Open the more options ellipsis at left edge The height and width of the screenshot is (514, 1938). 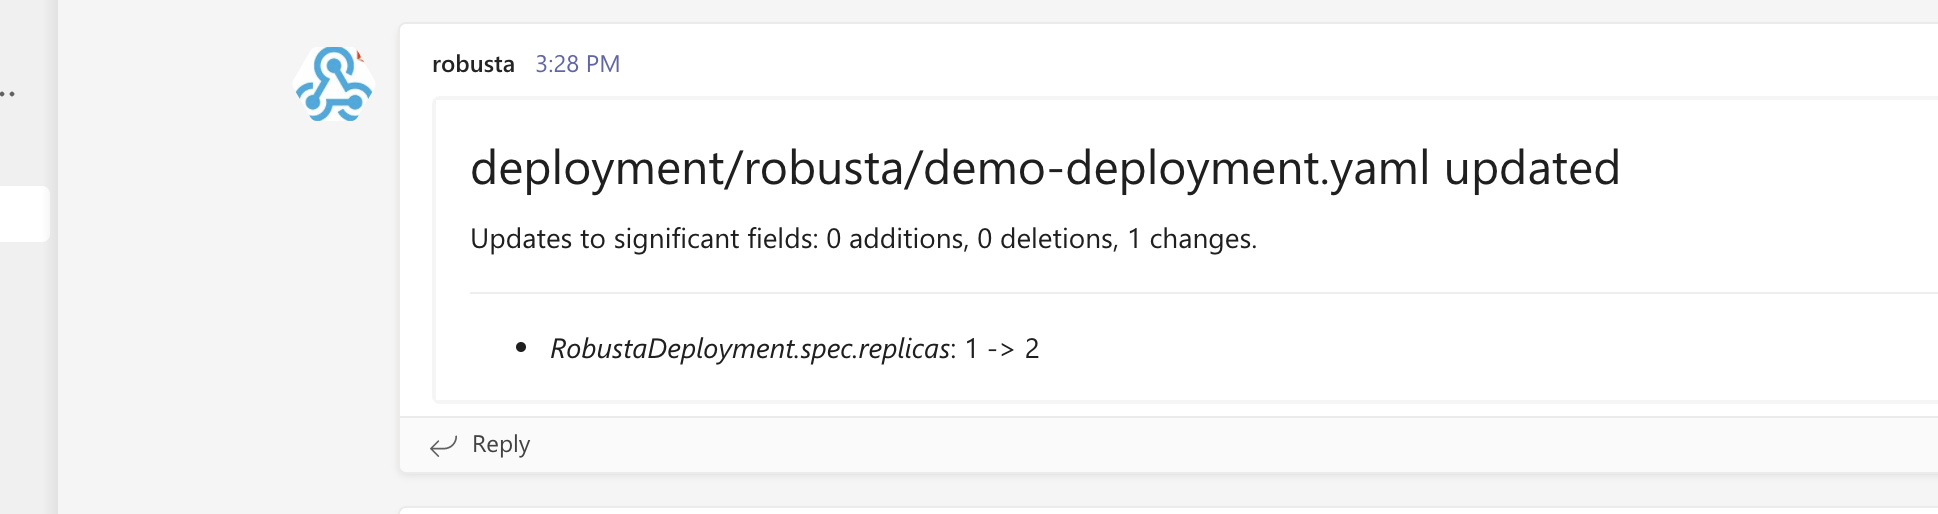[8, 94]
